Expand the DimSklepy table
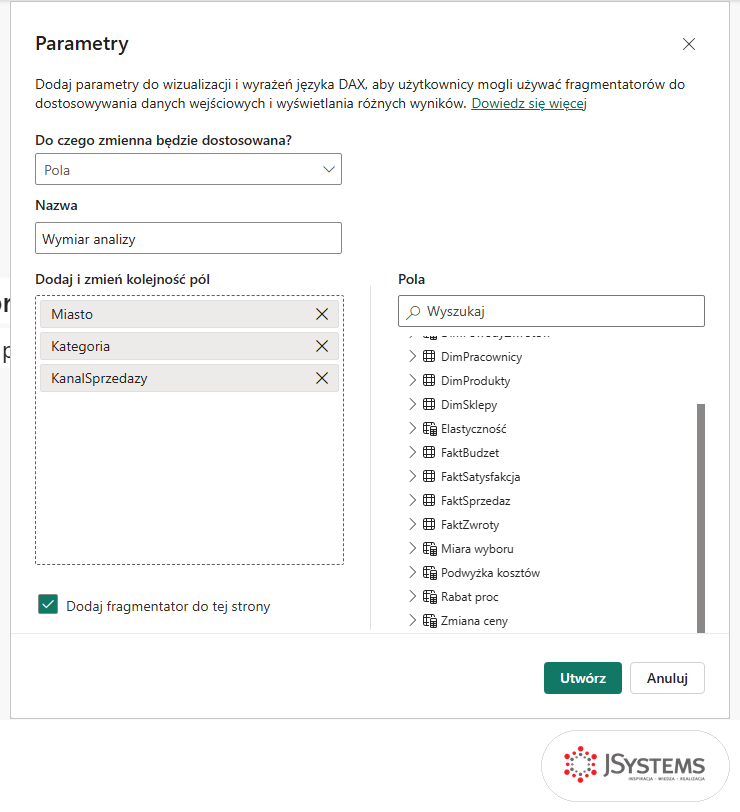 click(412, 404)
